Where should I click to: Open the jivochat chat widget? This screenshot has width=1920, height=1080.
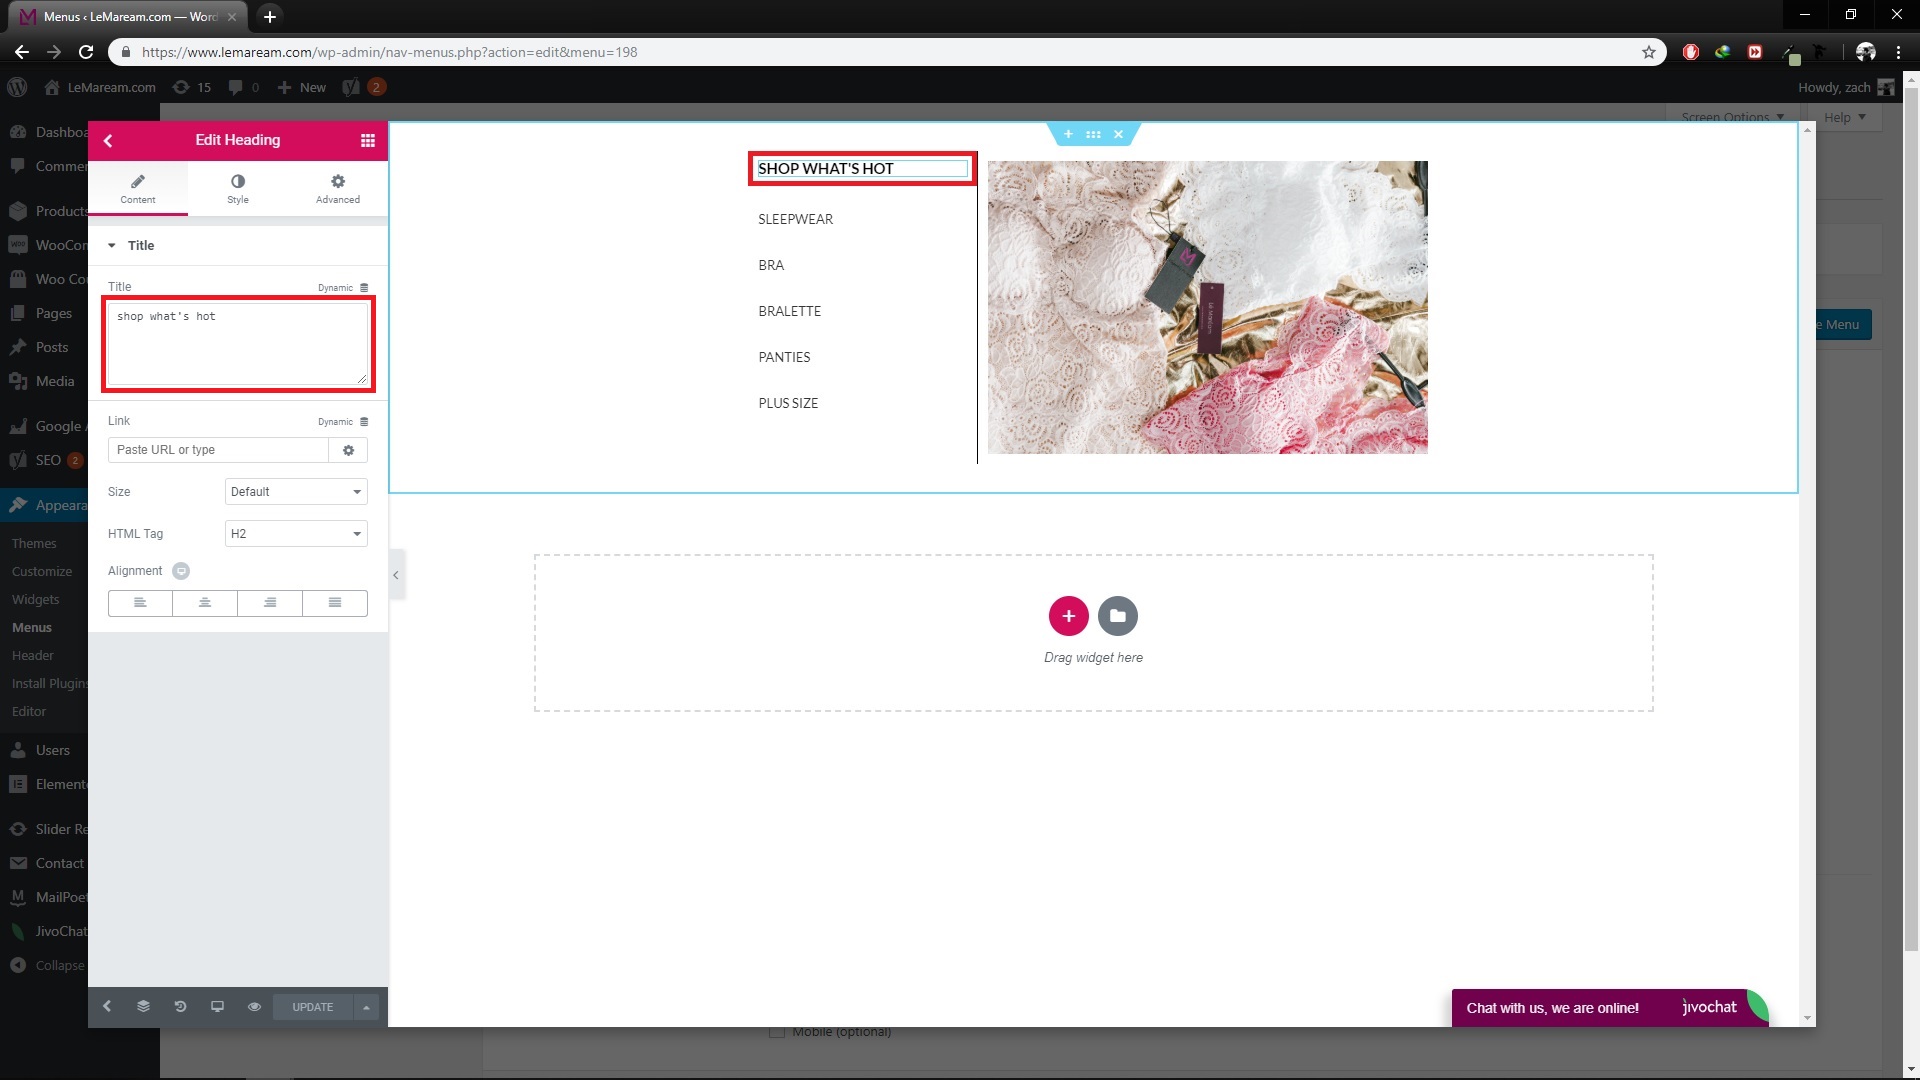(1609, 1007)
